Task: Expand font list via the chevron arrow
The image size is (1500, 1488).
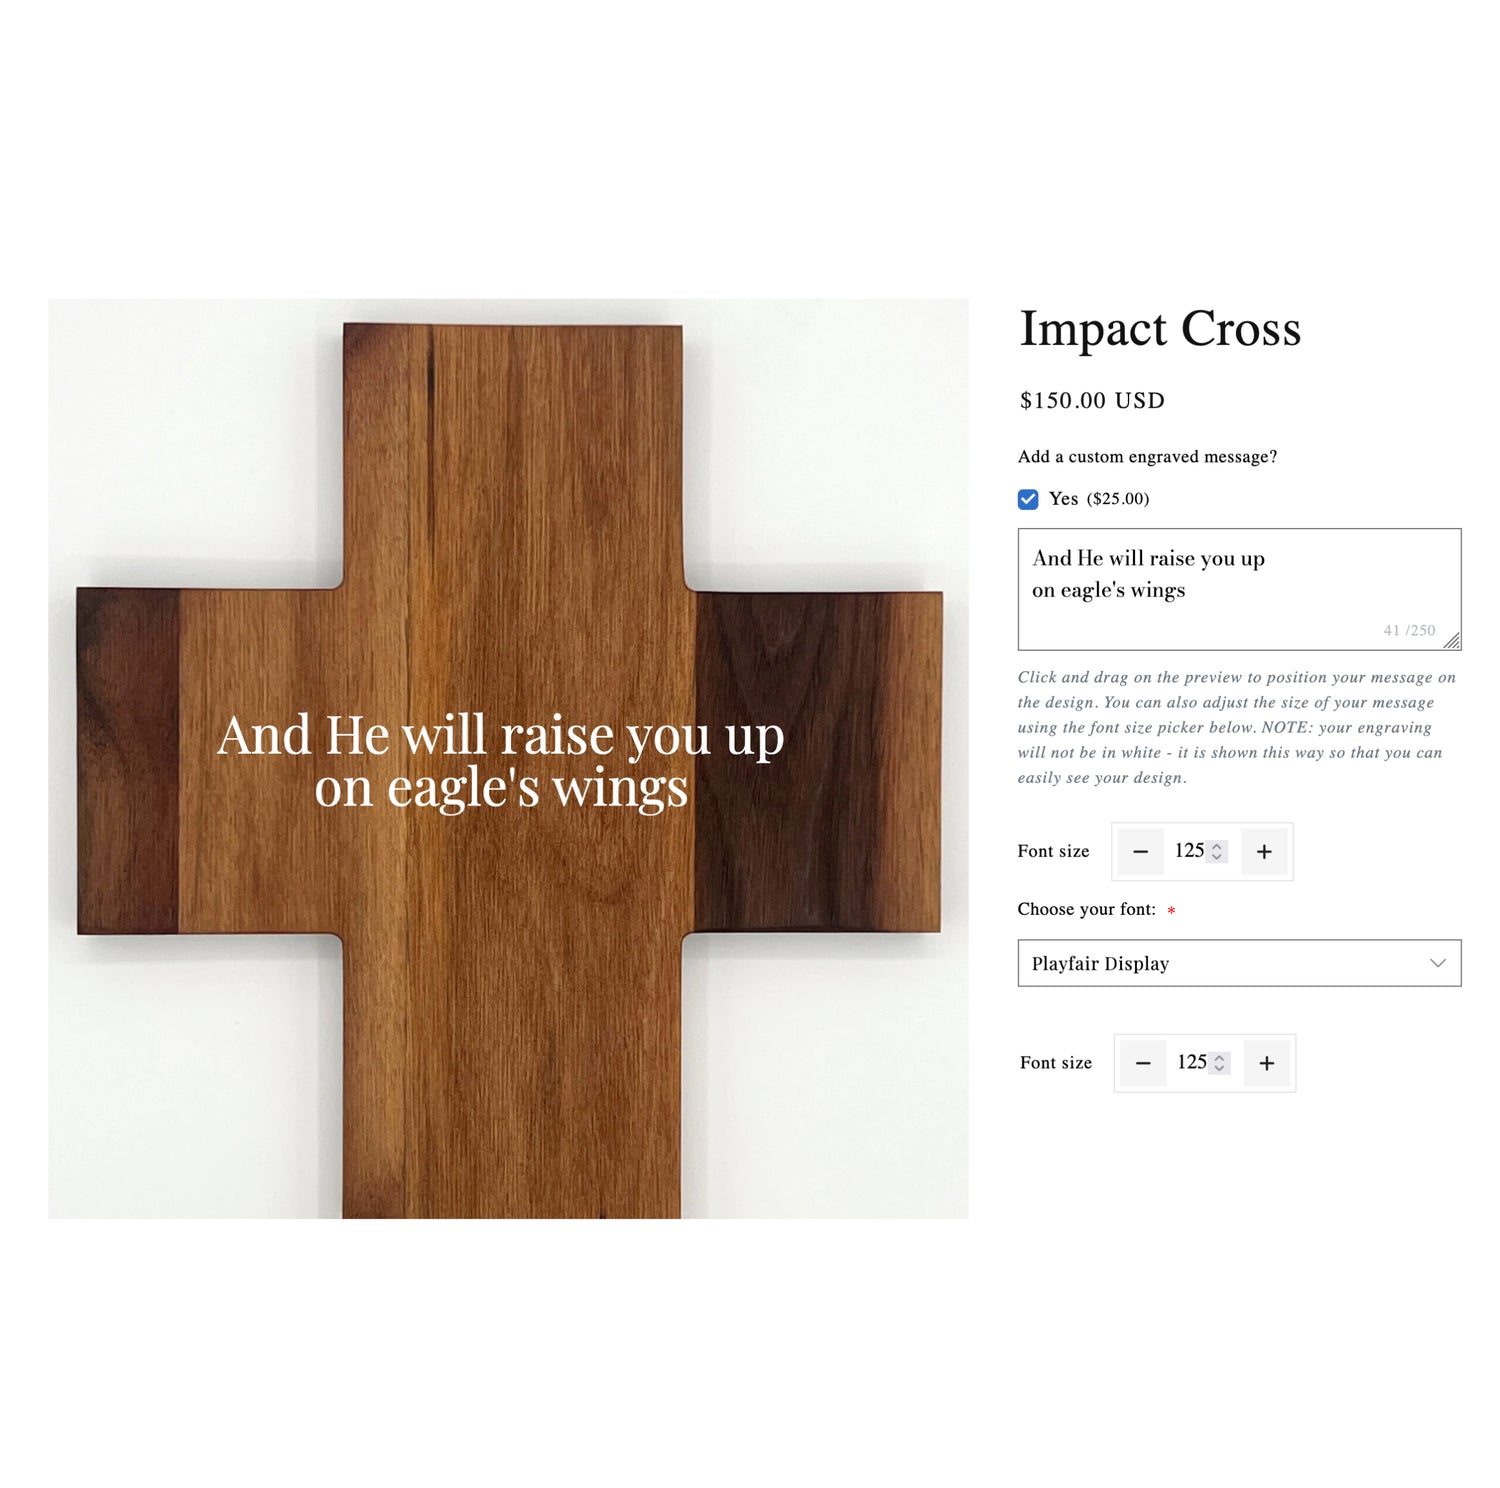Action: pos(1438,963)
